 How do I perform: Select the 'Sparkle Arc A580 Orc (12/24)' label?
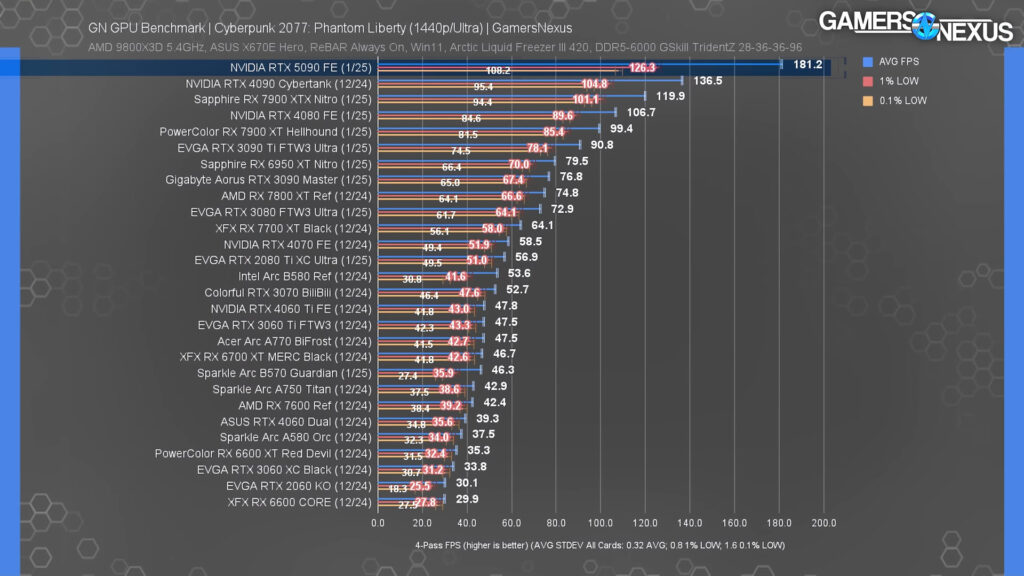[x=296, y=437]
